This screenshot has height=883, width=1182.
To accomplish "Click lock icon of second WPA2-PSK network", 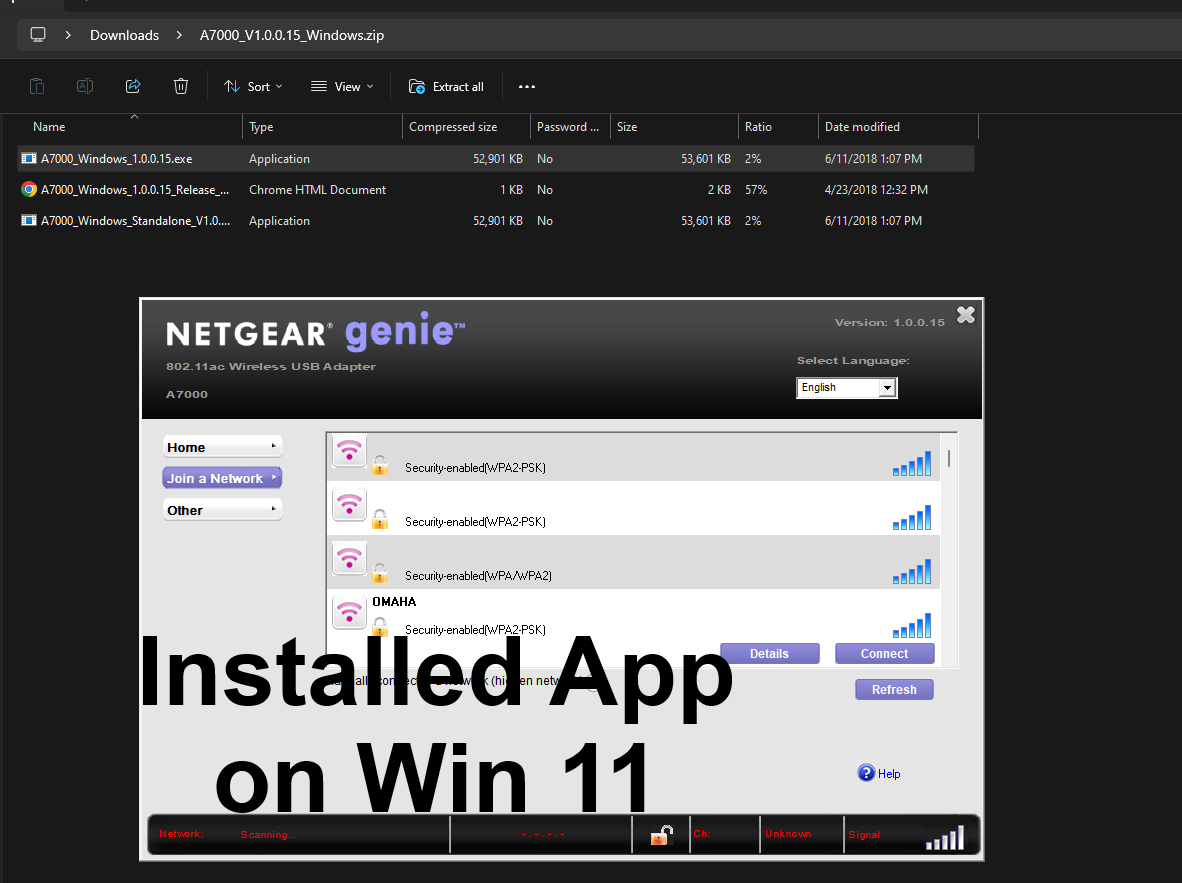I will (x=380, y=519).
